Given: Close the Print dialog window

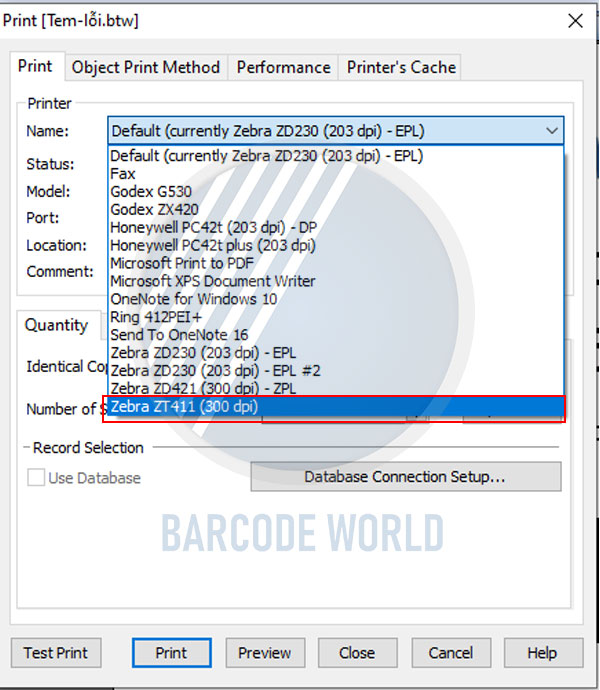Looking at the screenshot, I should point(574,20).
